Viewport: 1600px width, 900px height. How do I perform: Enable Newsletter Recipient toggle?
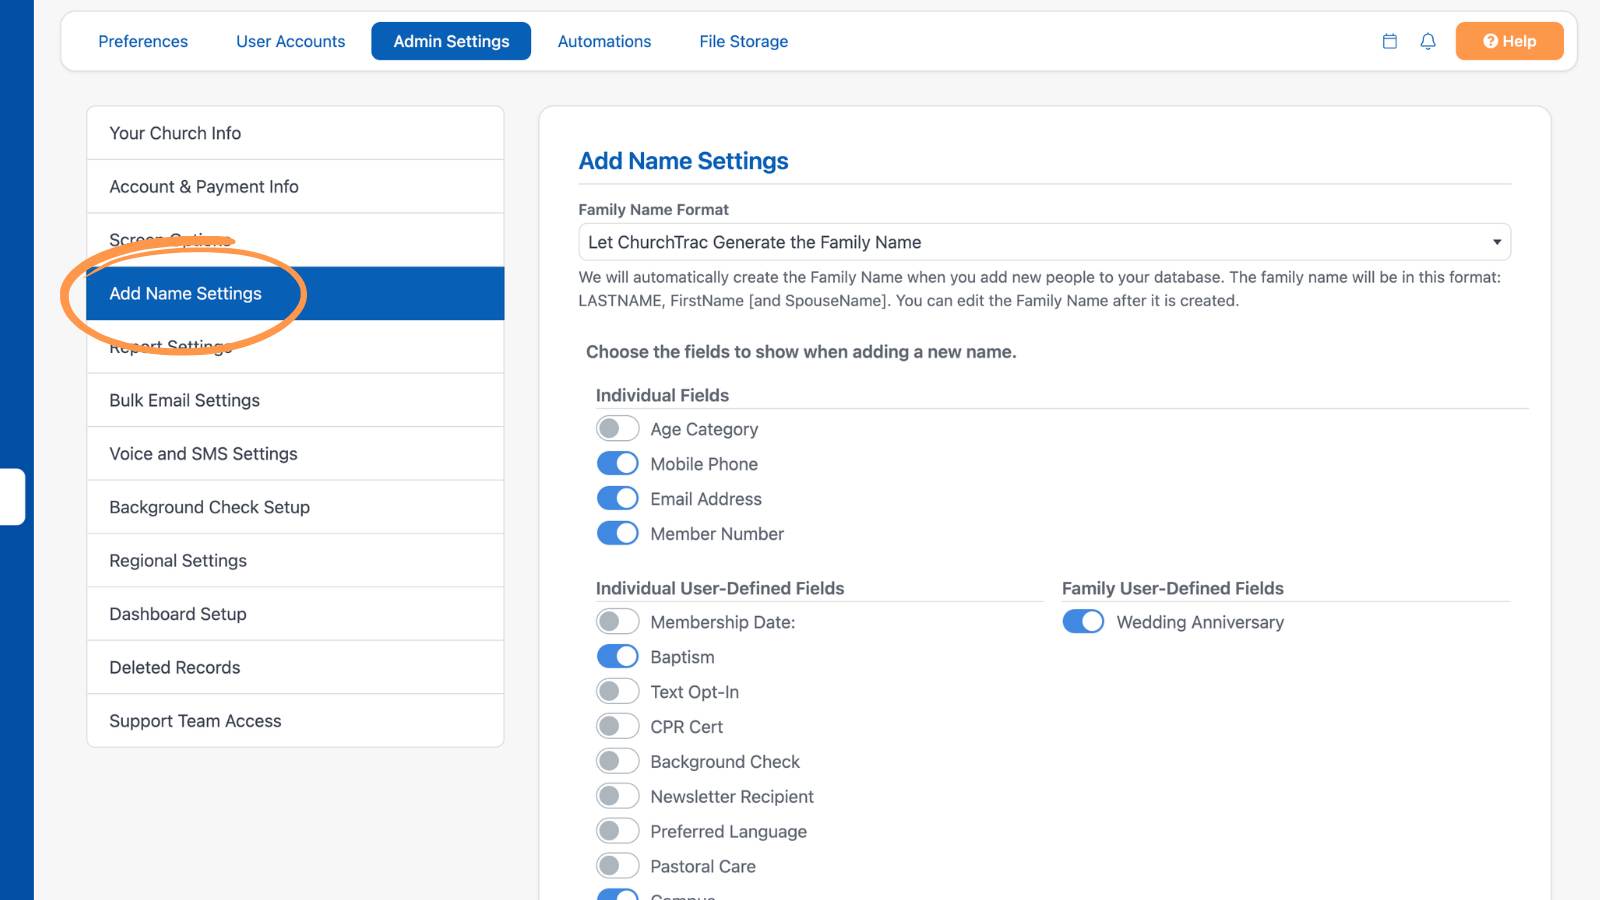point(617,797)
